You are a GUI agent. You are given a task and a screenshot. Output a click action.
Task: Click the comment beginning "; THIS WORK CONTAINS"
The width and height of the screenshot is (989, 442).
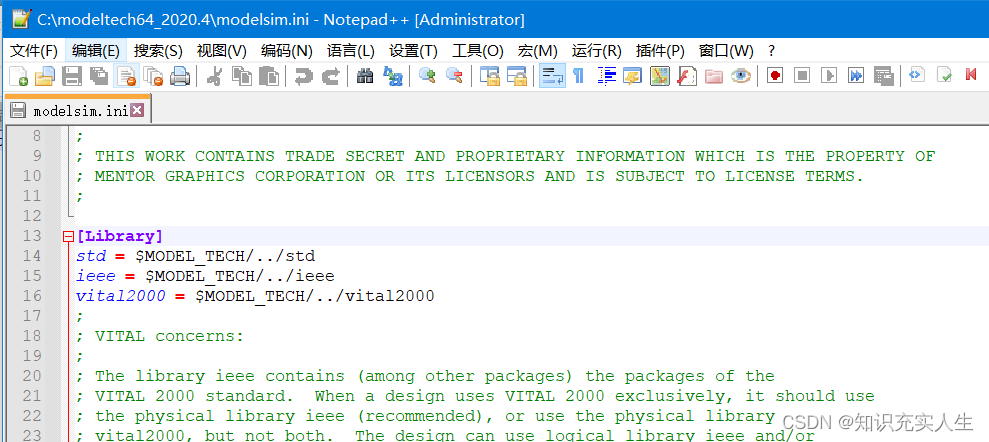[x=505, y=156]
